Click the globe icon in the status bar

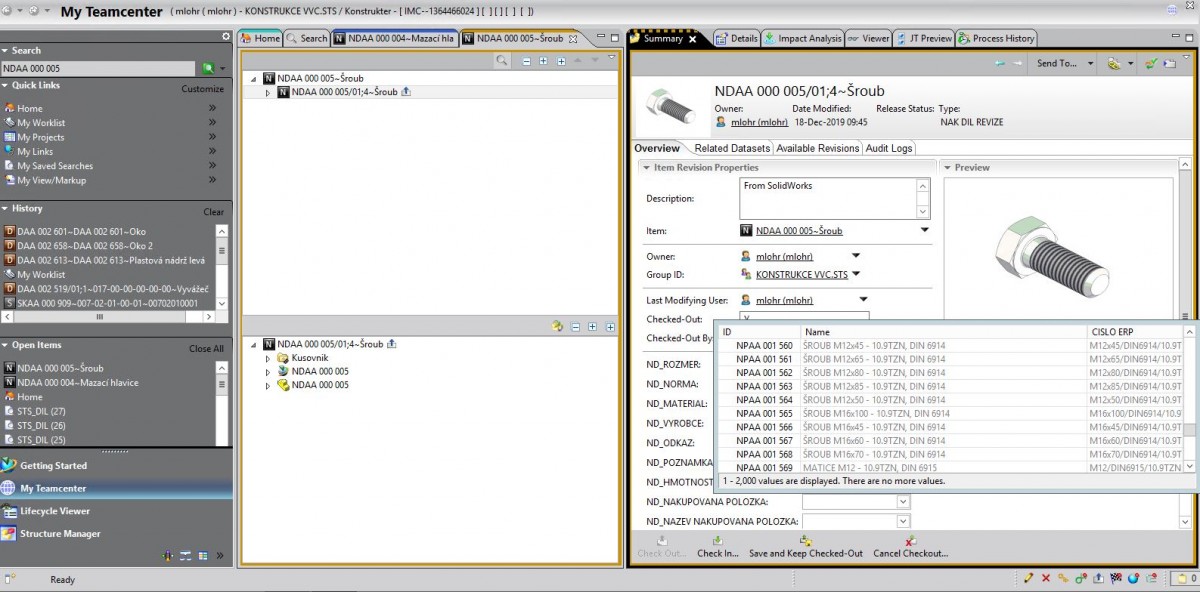tap(1133, 578)
